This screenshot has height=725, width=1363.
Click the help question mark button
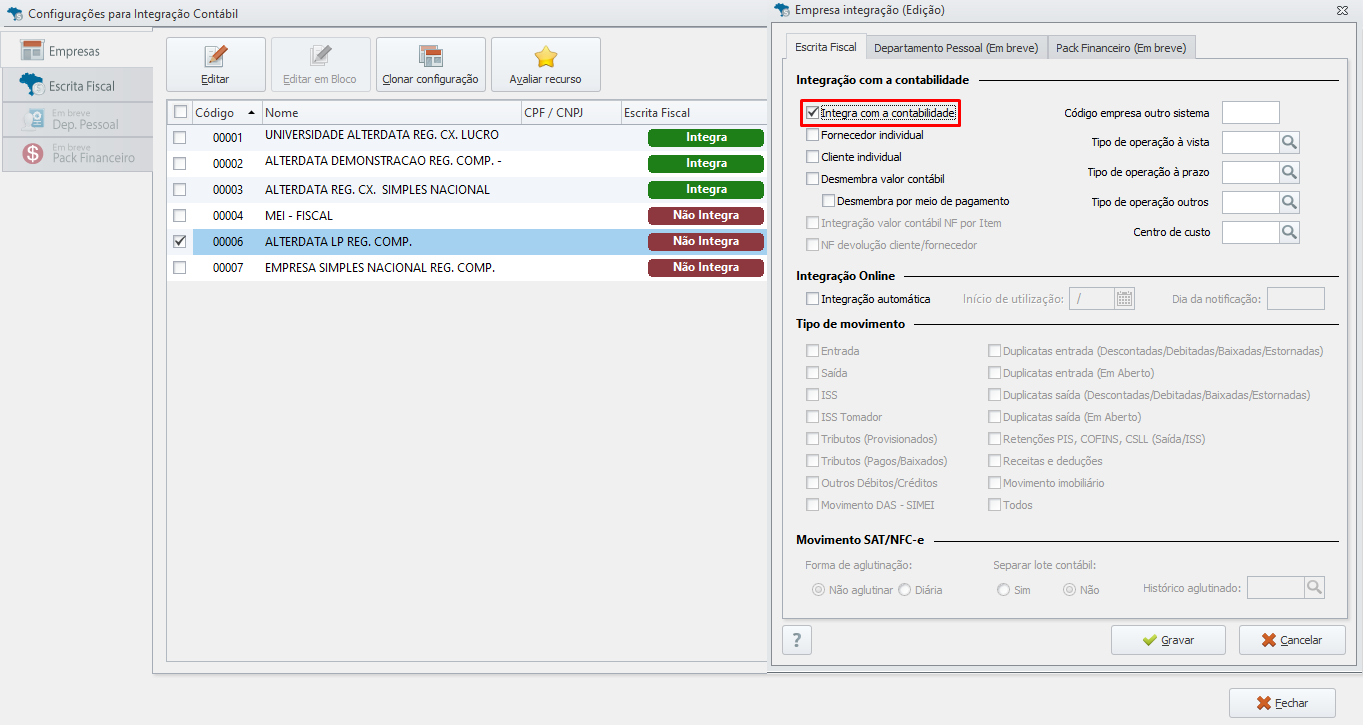pos(797,640)
